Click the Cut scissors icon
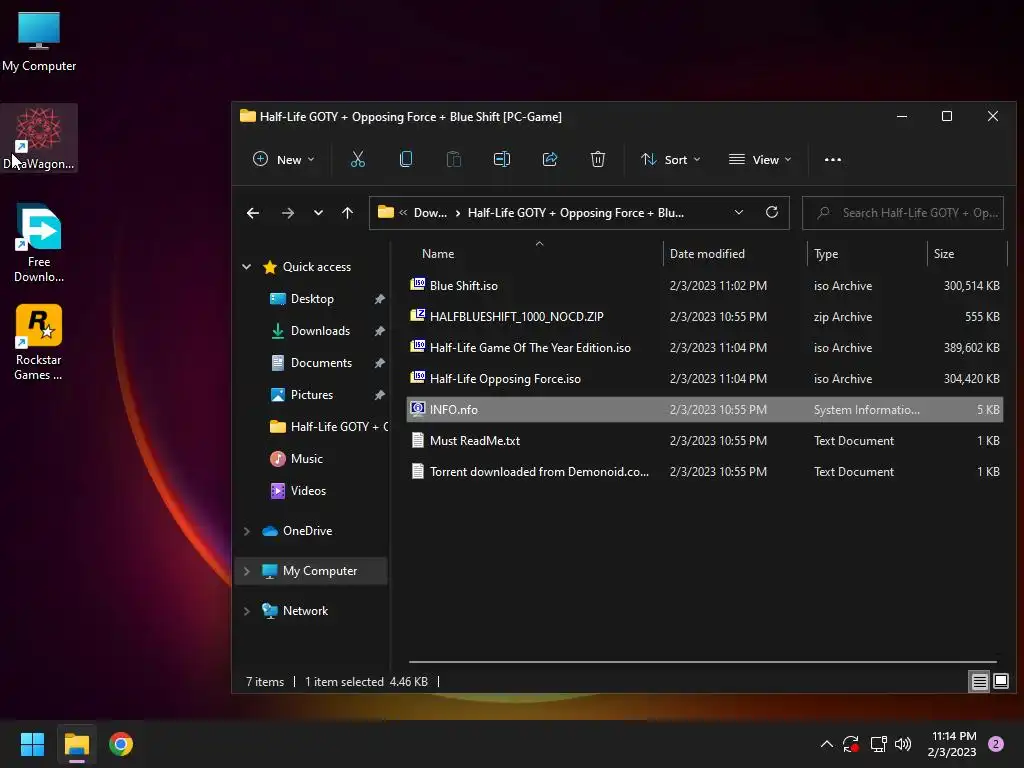The height and width of the screenshot is (768, 1024). [358, 159]
